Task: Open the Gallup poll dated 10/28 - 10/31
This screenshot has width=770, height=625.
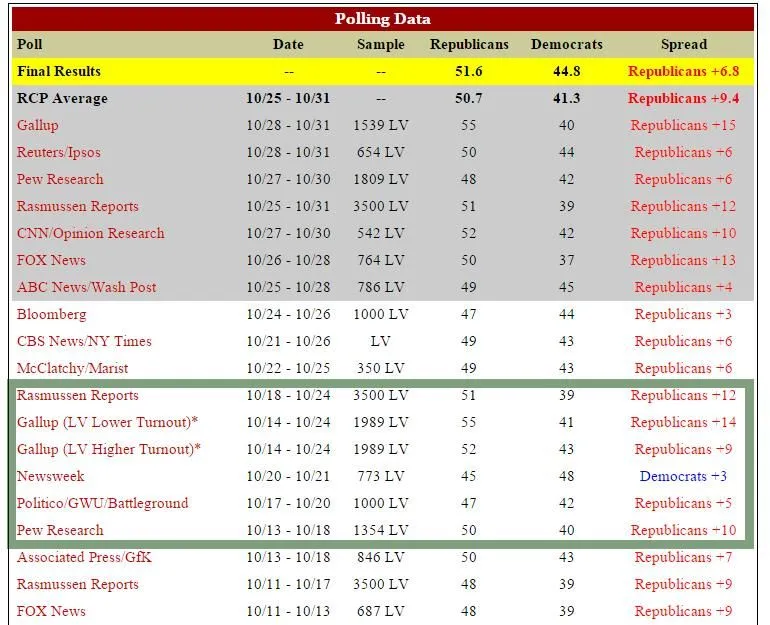Action: tap(38, 125)
